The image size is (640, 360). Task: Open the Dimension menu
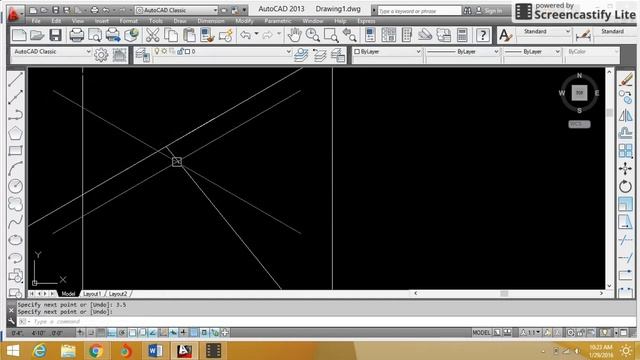(211, 20)
